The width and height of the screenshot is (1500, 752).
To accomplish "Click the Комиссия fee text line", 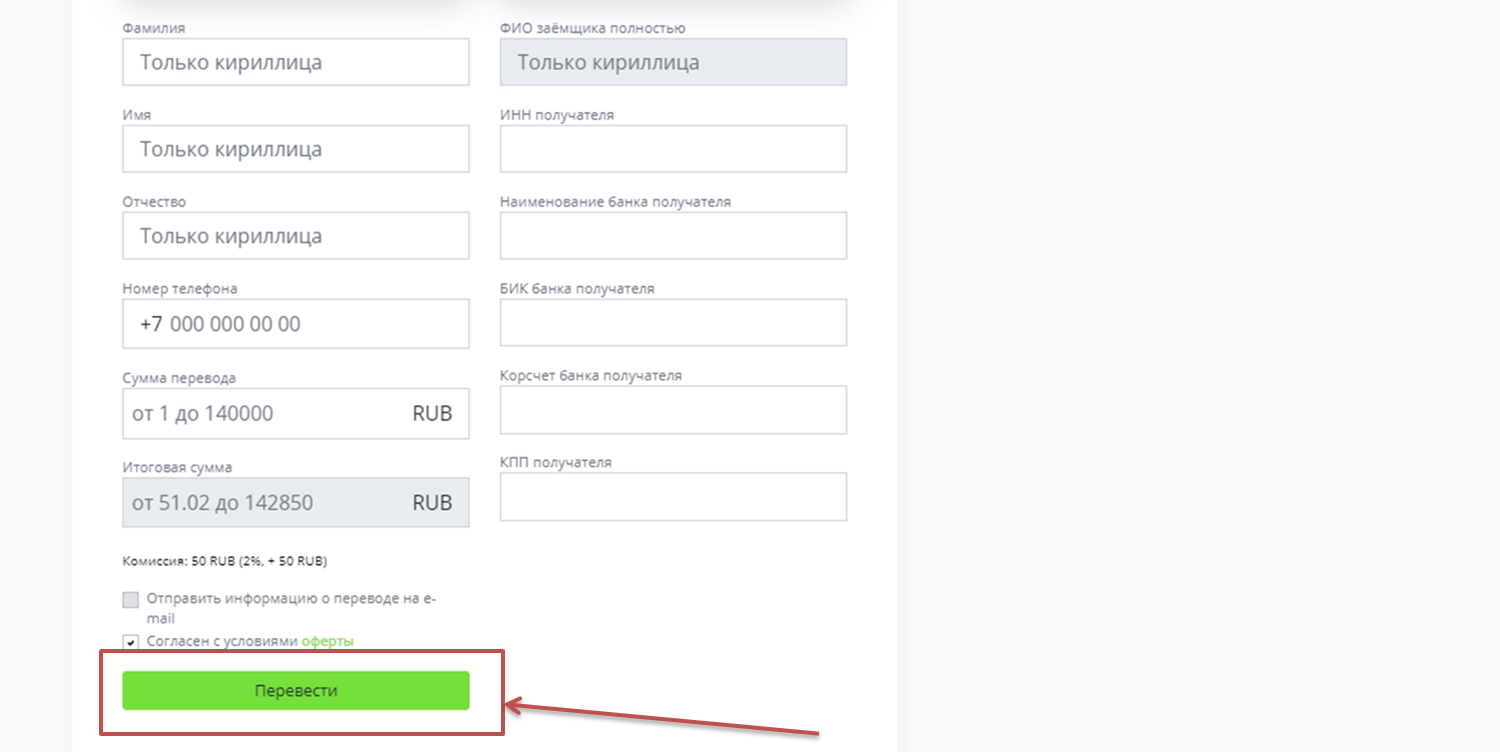I will tap(225, 561).
